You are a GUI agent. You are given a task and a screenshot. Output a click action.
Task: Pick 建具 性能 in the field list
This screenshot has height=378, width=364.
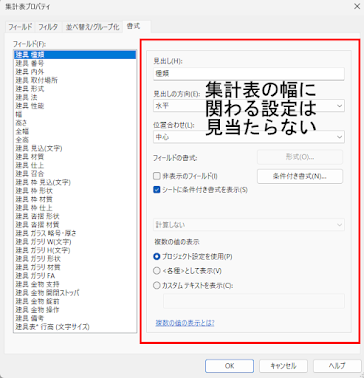coord(75,106)
